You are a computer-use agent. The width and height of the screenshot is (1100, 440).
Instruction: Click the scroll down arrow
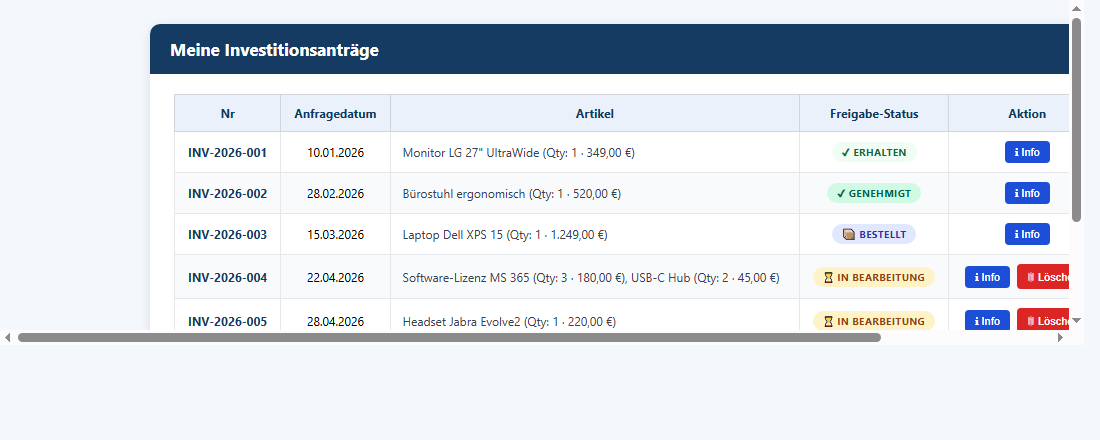(1076, 319)
